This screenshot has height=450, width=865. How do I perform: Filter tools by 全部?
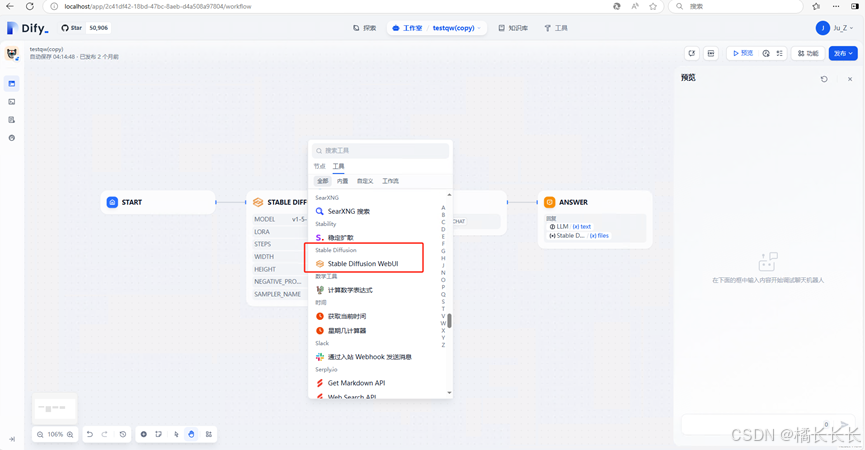click(x=322, y=181)
